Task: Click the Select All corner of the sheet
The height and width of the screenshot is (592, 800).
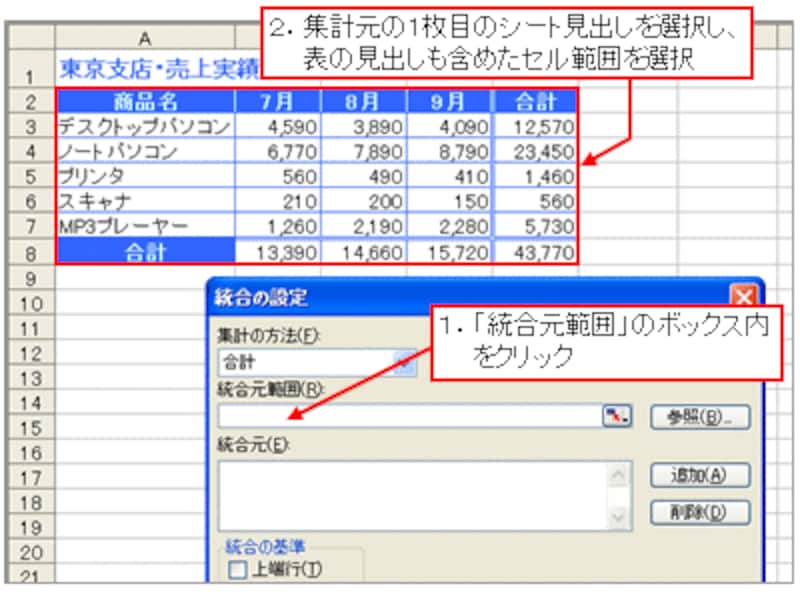Action: click(30, 38)
